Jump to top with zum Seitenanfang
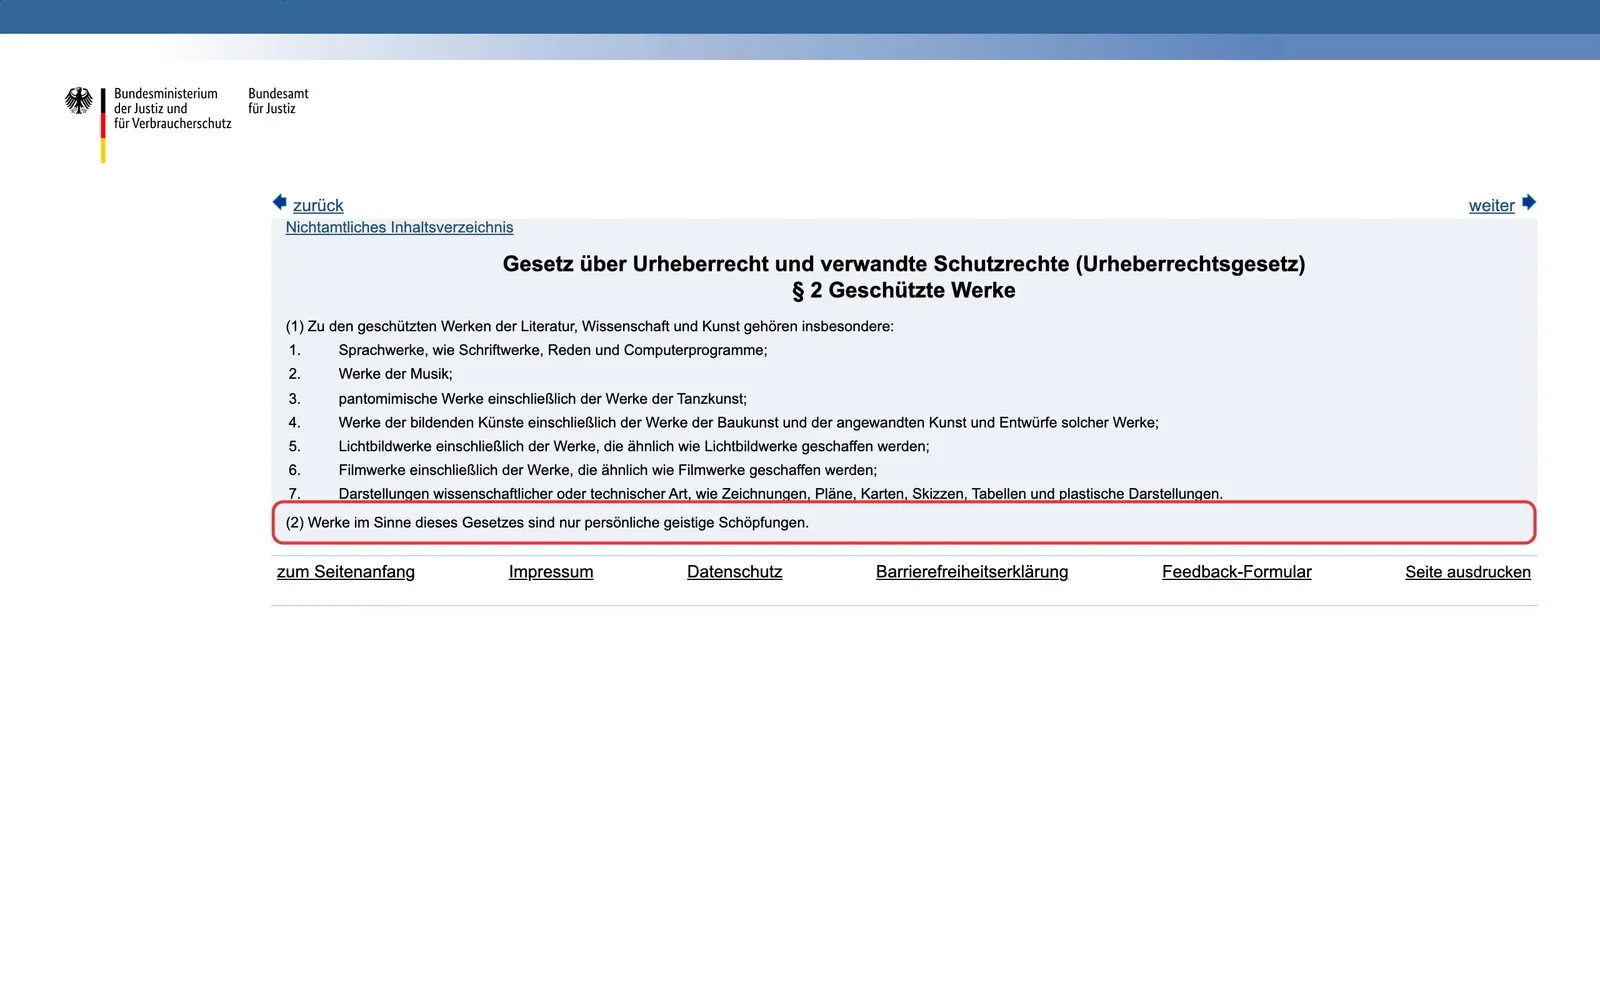The image size is (1600, 1000). tap(346, 572)
